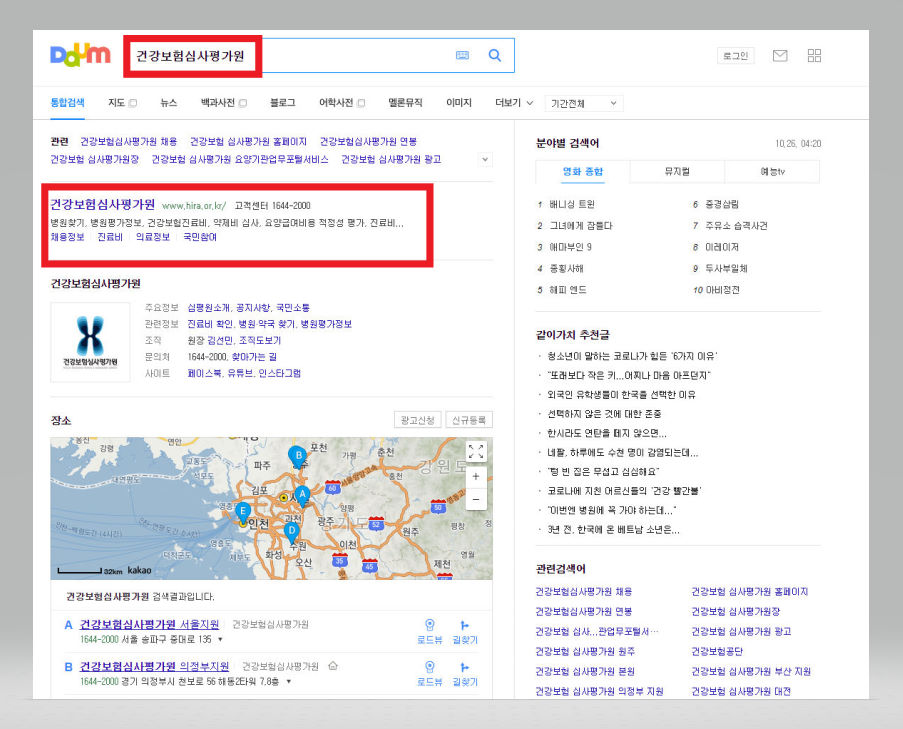Select the 예능tv tab
The height and width of the screenshot is (729, 903).
click(x=772, y=171)
